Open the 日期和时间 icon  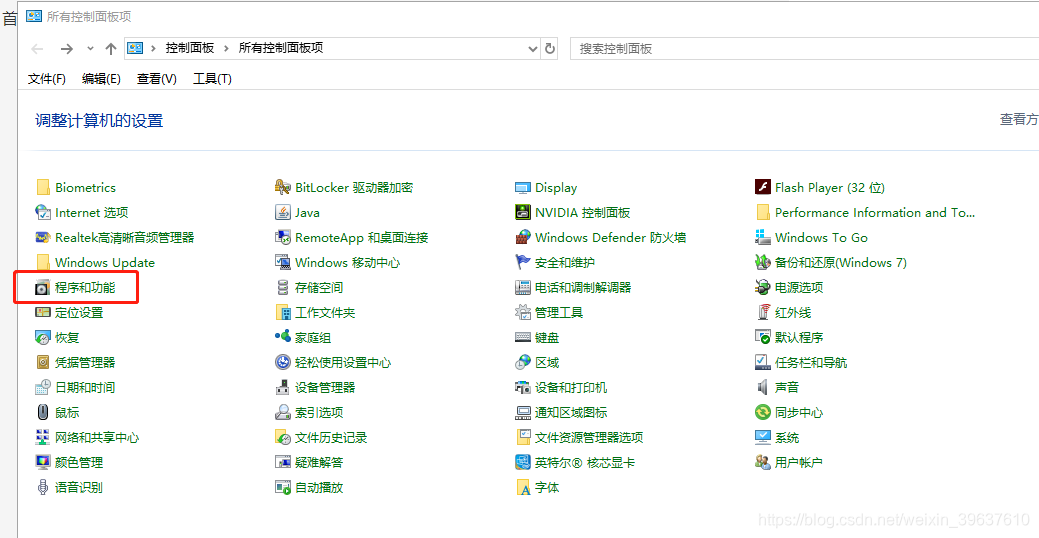coord(43,387)
